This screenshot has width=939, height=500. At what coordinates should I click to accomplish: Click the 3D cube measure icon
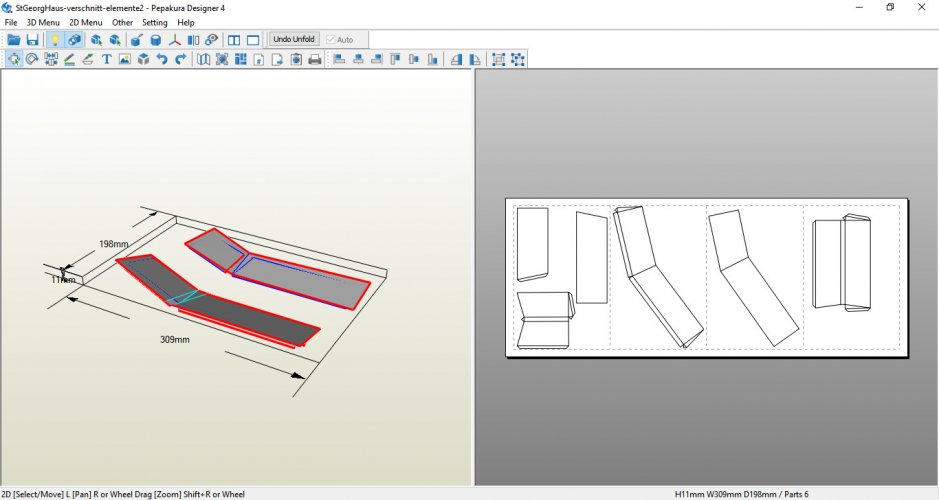coord(143,59)
